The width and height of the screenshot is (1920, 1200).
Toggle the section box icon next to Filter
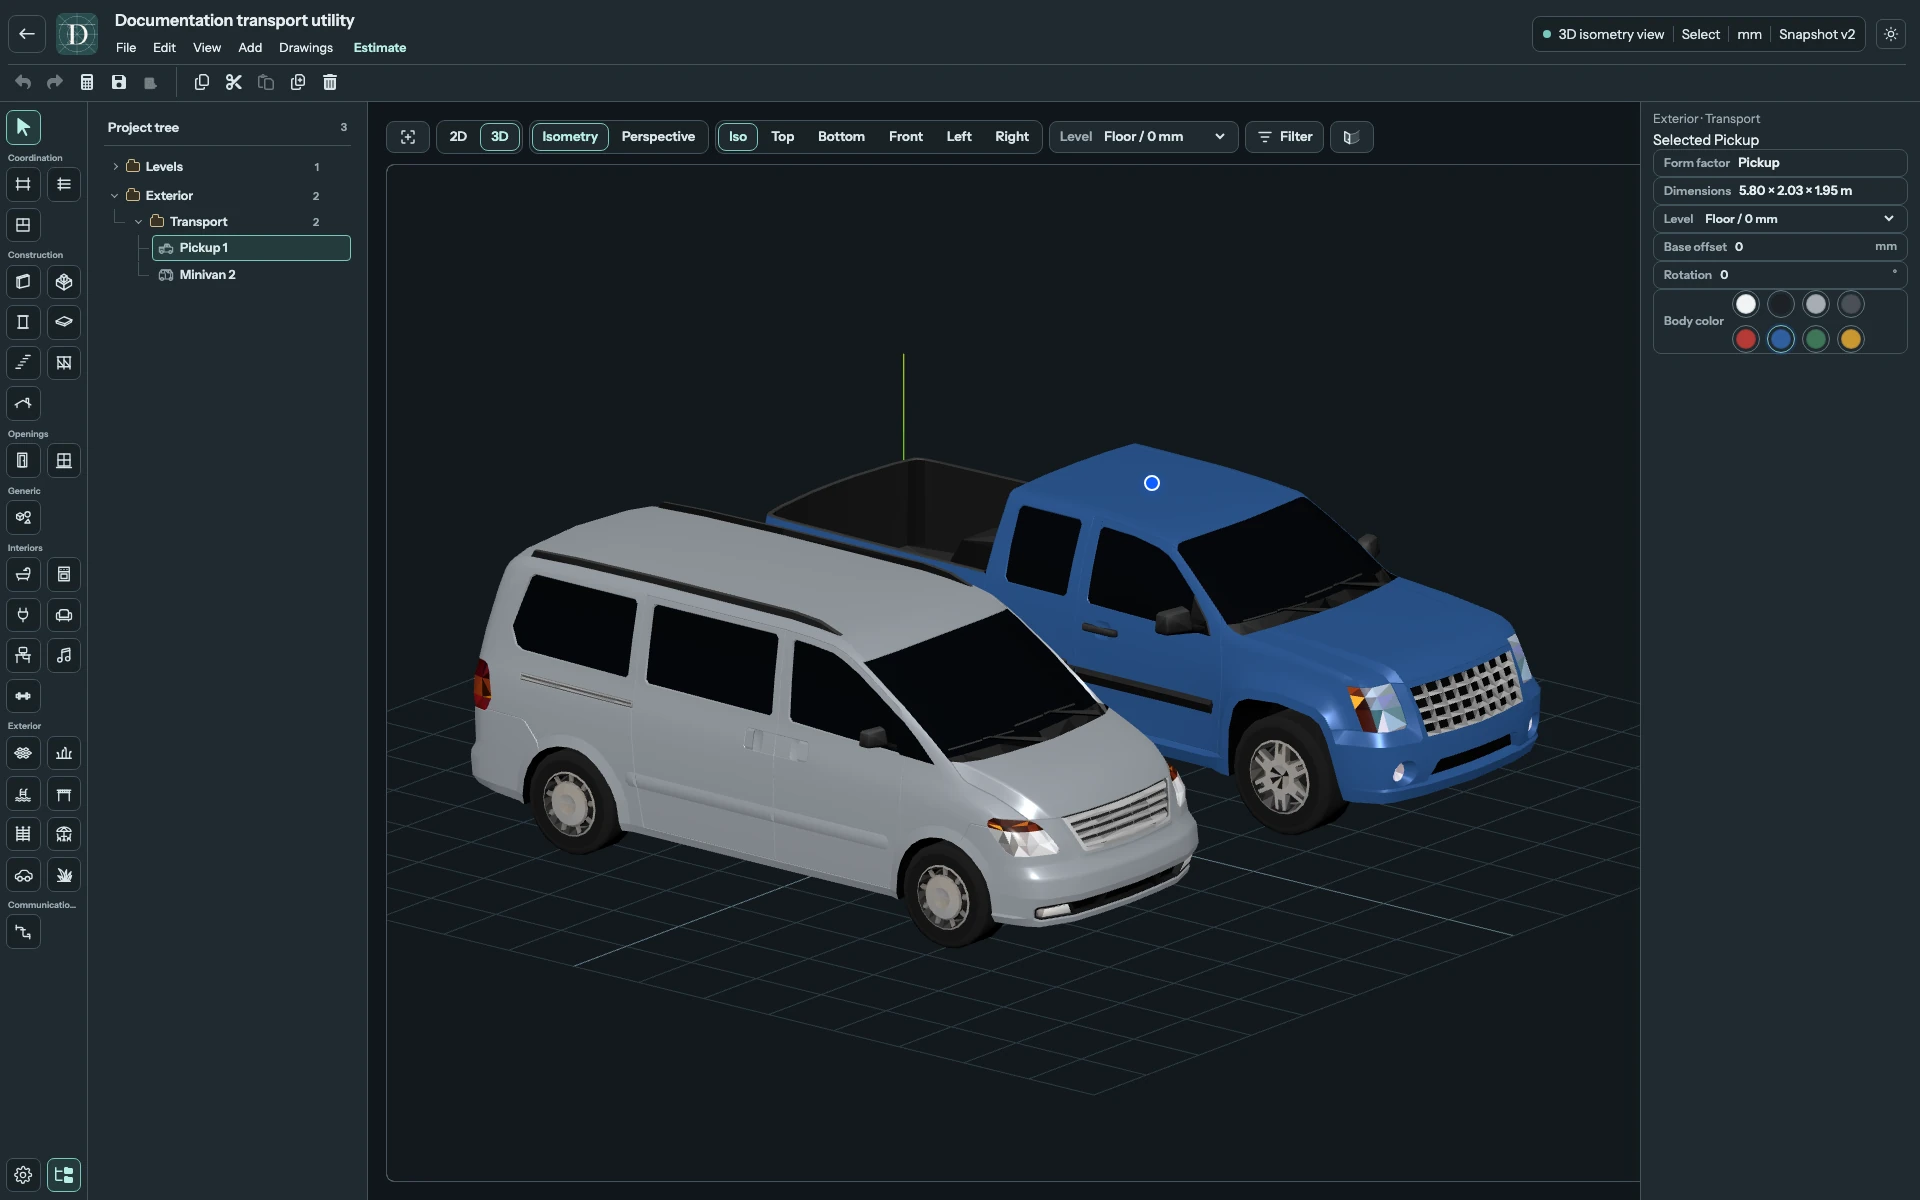[x=1352, y=137]
